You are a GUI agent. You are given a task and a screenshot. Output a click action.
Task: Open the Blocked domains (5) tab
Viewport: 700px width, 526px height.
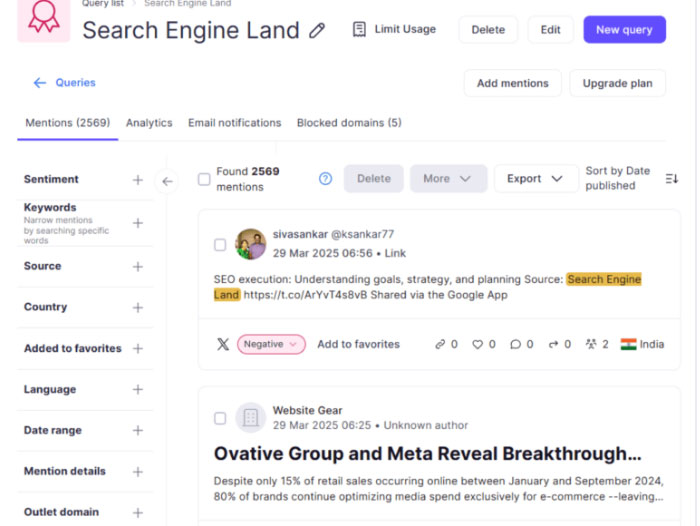click(x=349, y=123)
